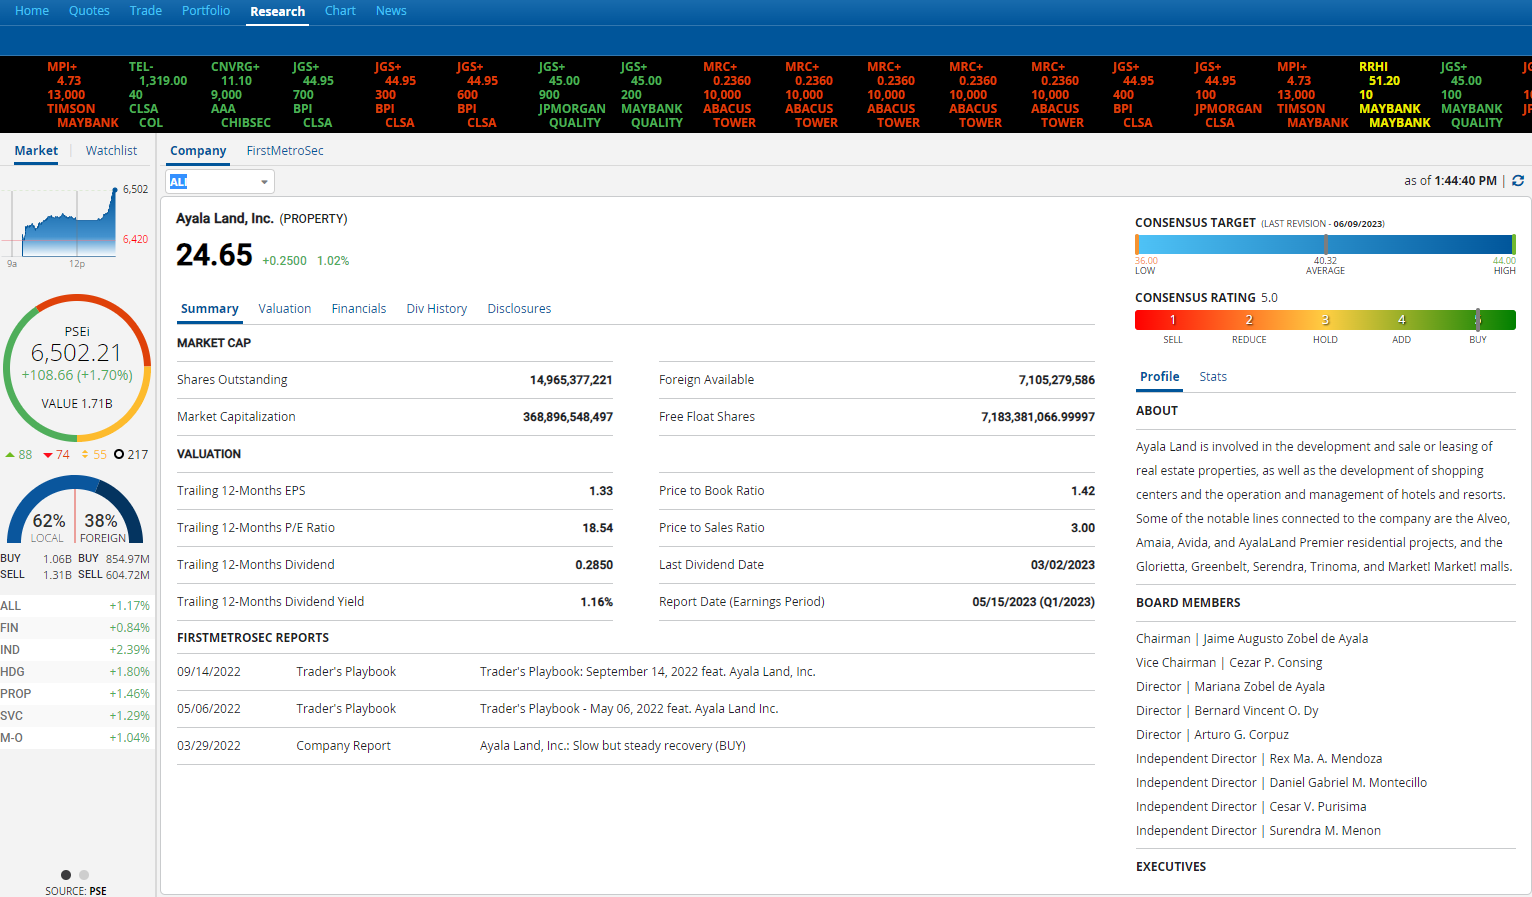Select the HDG sector index row

pos(76,672)
